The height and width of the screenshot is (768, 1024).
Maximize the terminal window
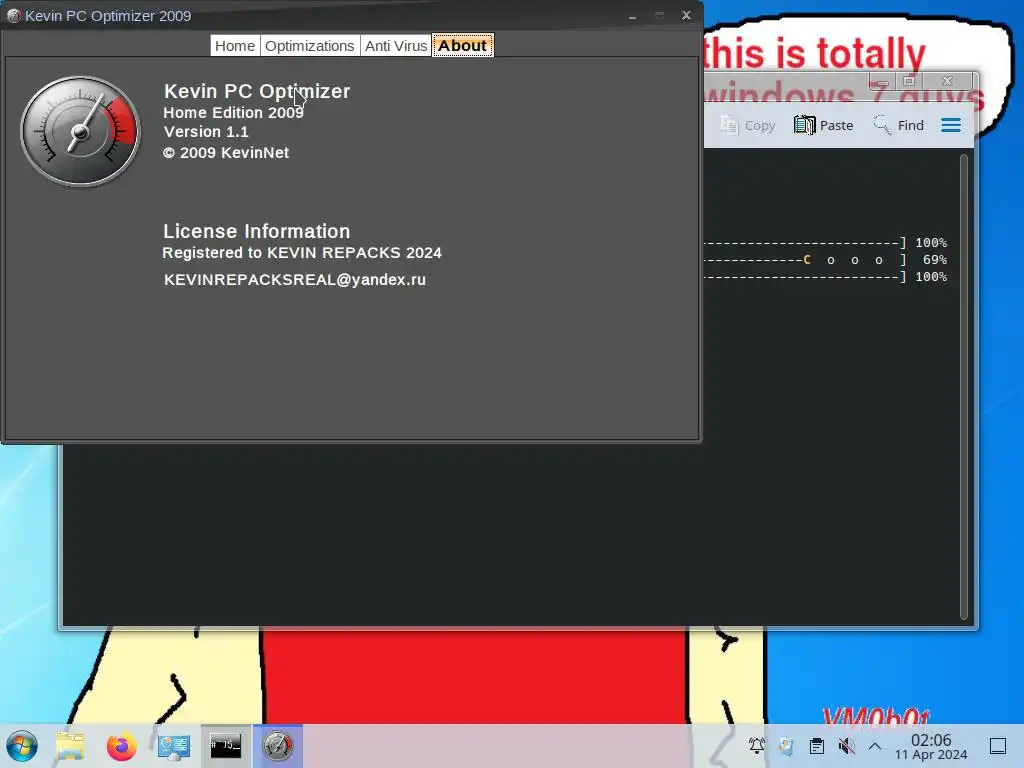(908, 81)
